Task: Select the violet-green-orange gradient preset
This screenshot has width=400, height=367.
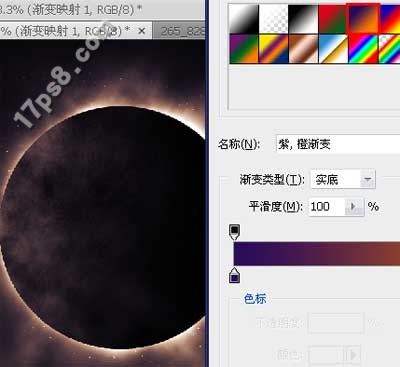Action: (244, 49)
